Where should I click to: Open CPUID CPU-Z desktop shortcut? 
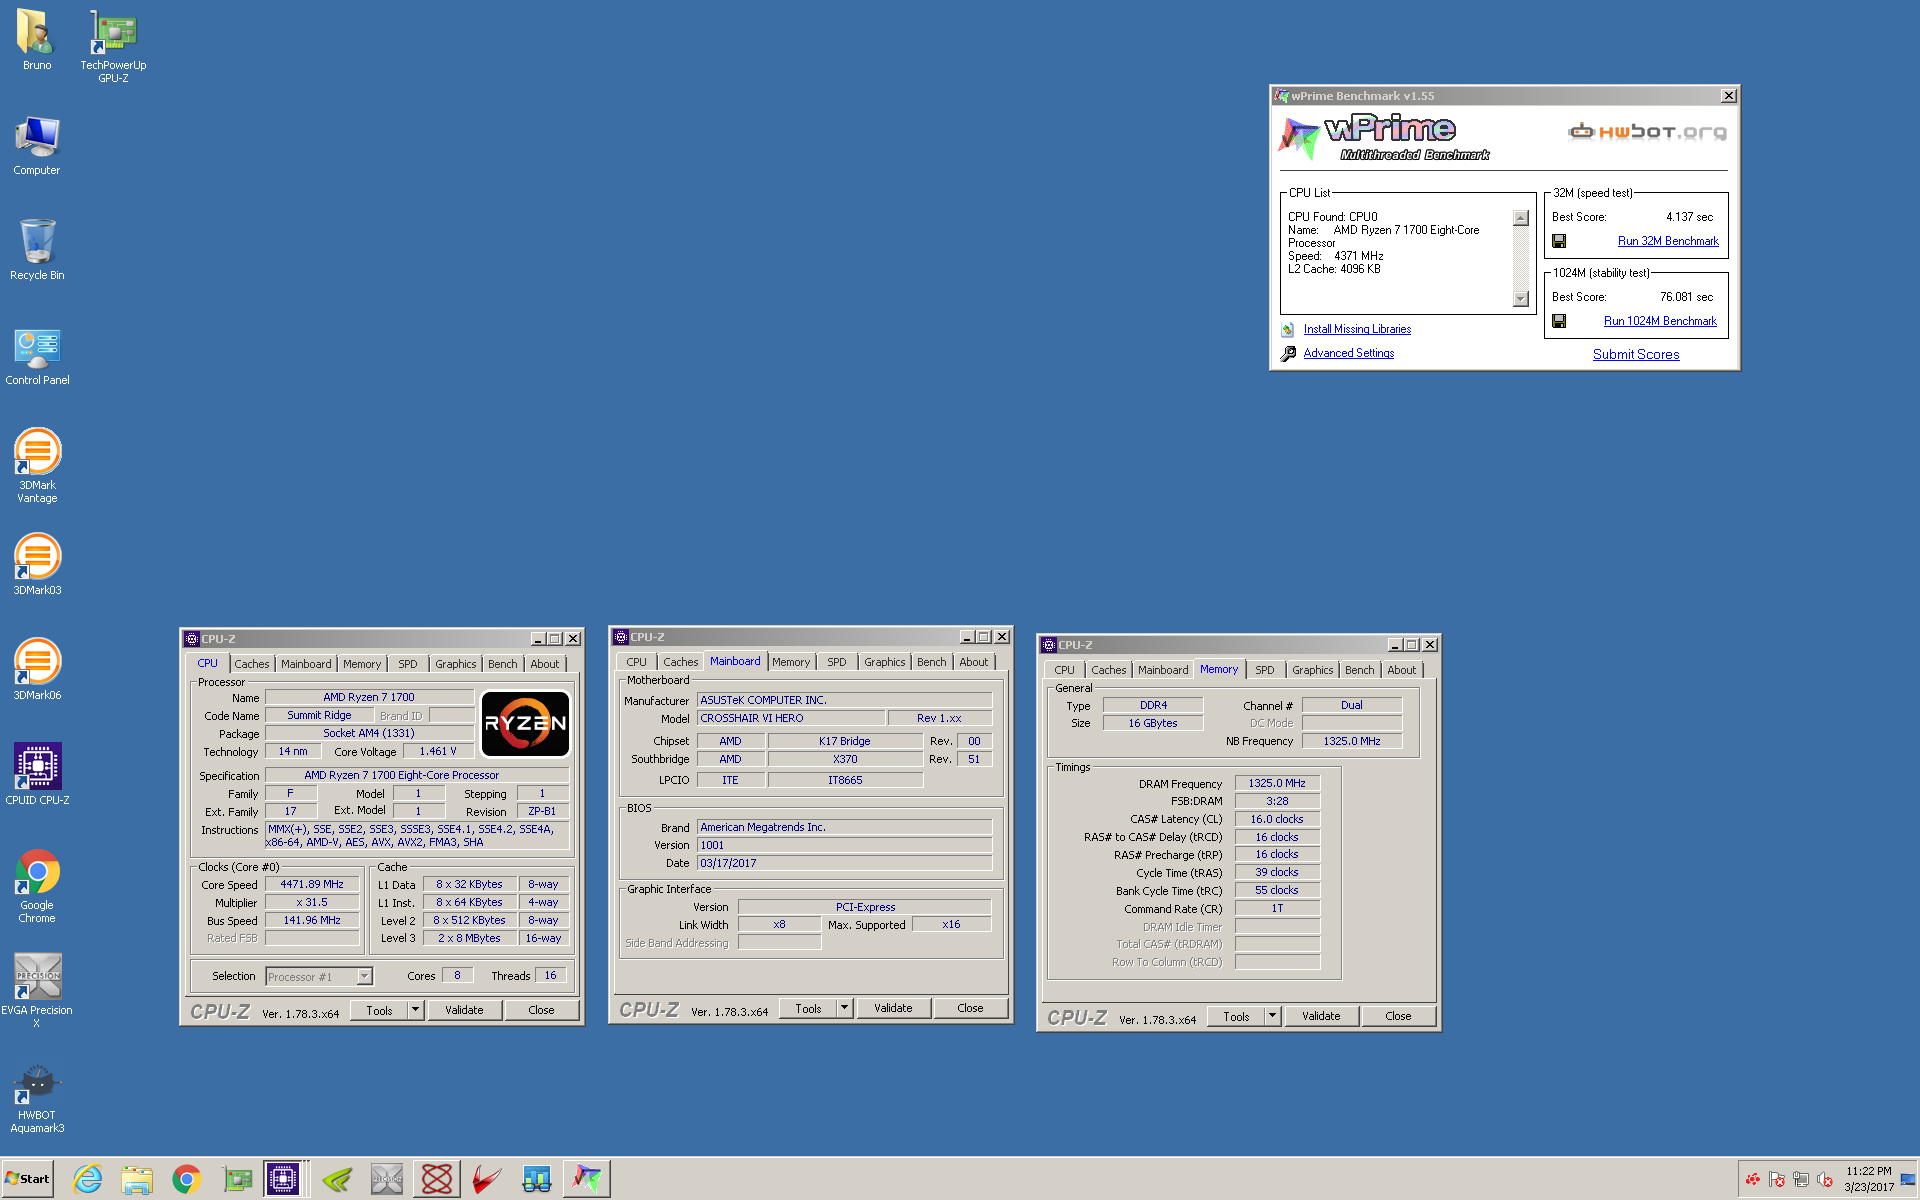coord(37,774)
